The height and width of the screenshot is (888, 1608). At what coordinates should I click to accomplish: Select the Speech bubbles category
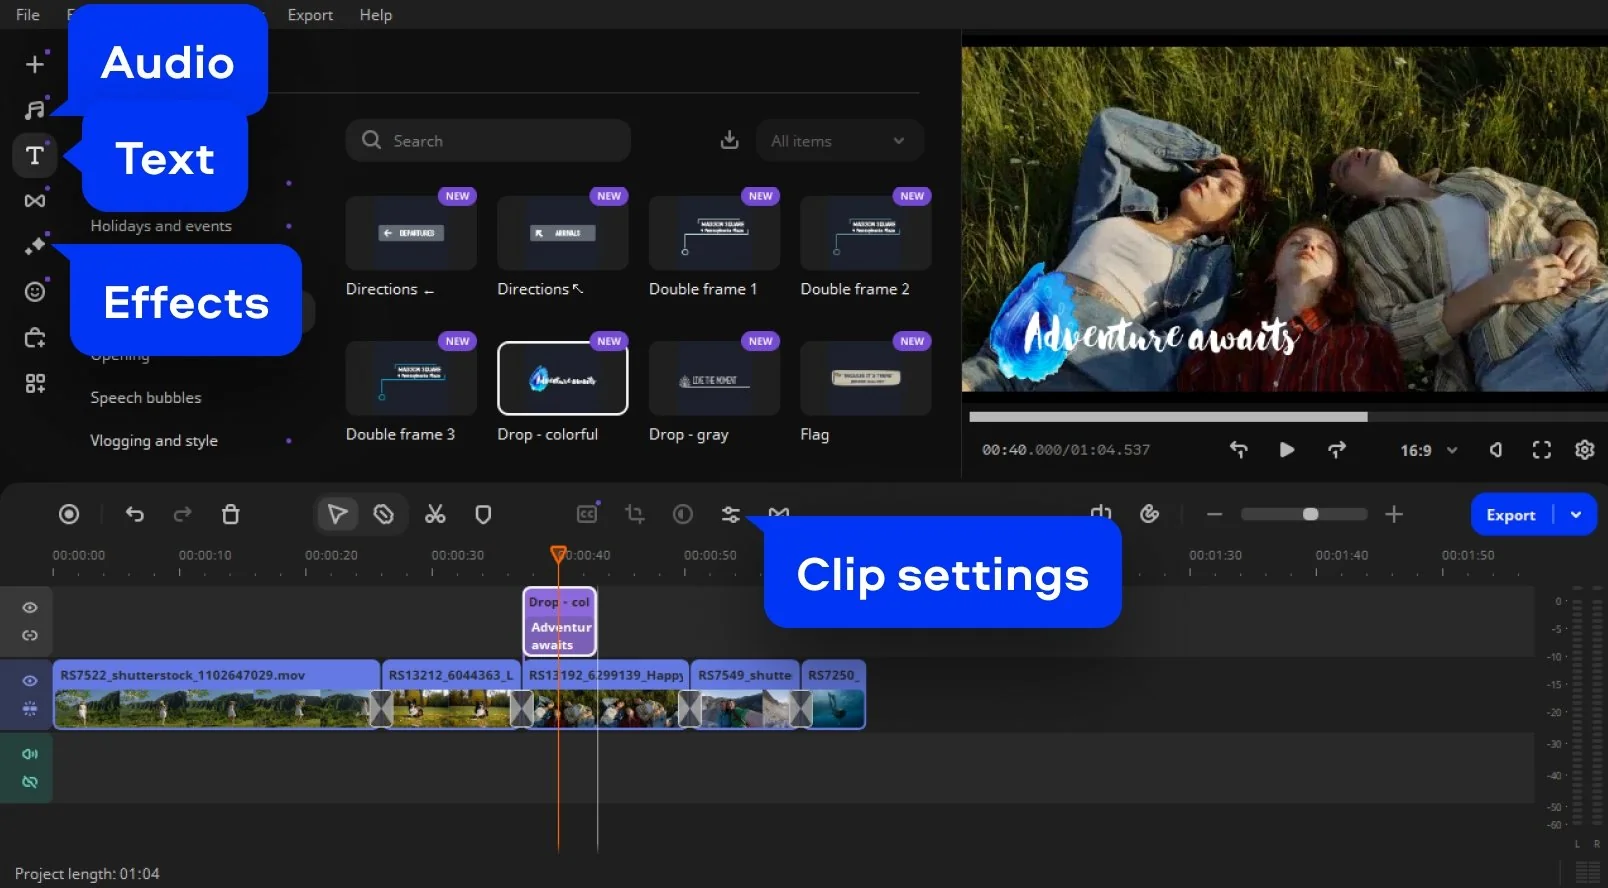146,398
